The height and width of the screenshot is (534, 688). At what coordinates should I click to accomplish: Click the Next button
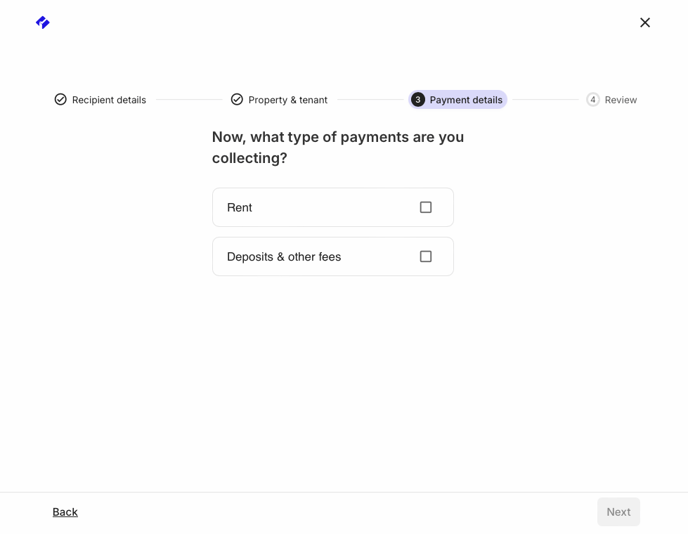click(x=618, y=512)
